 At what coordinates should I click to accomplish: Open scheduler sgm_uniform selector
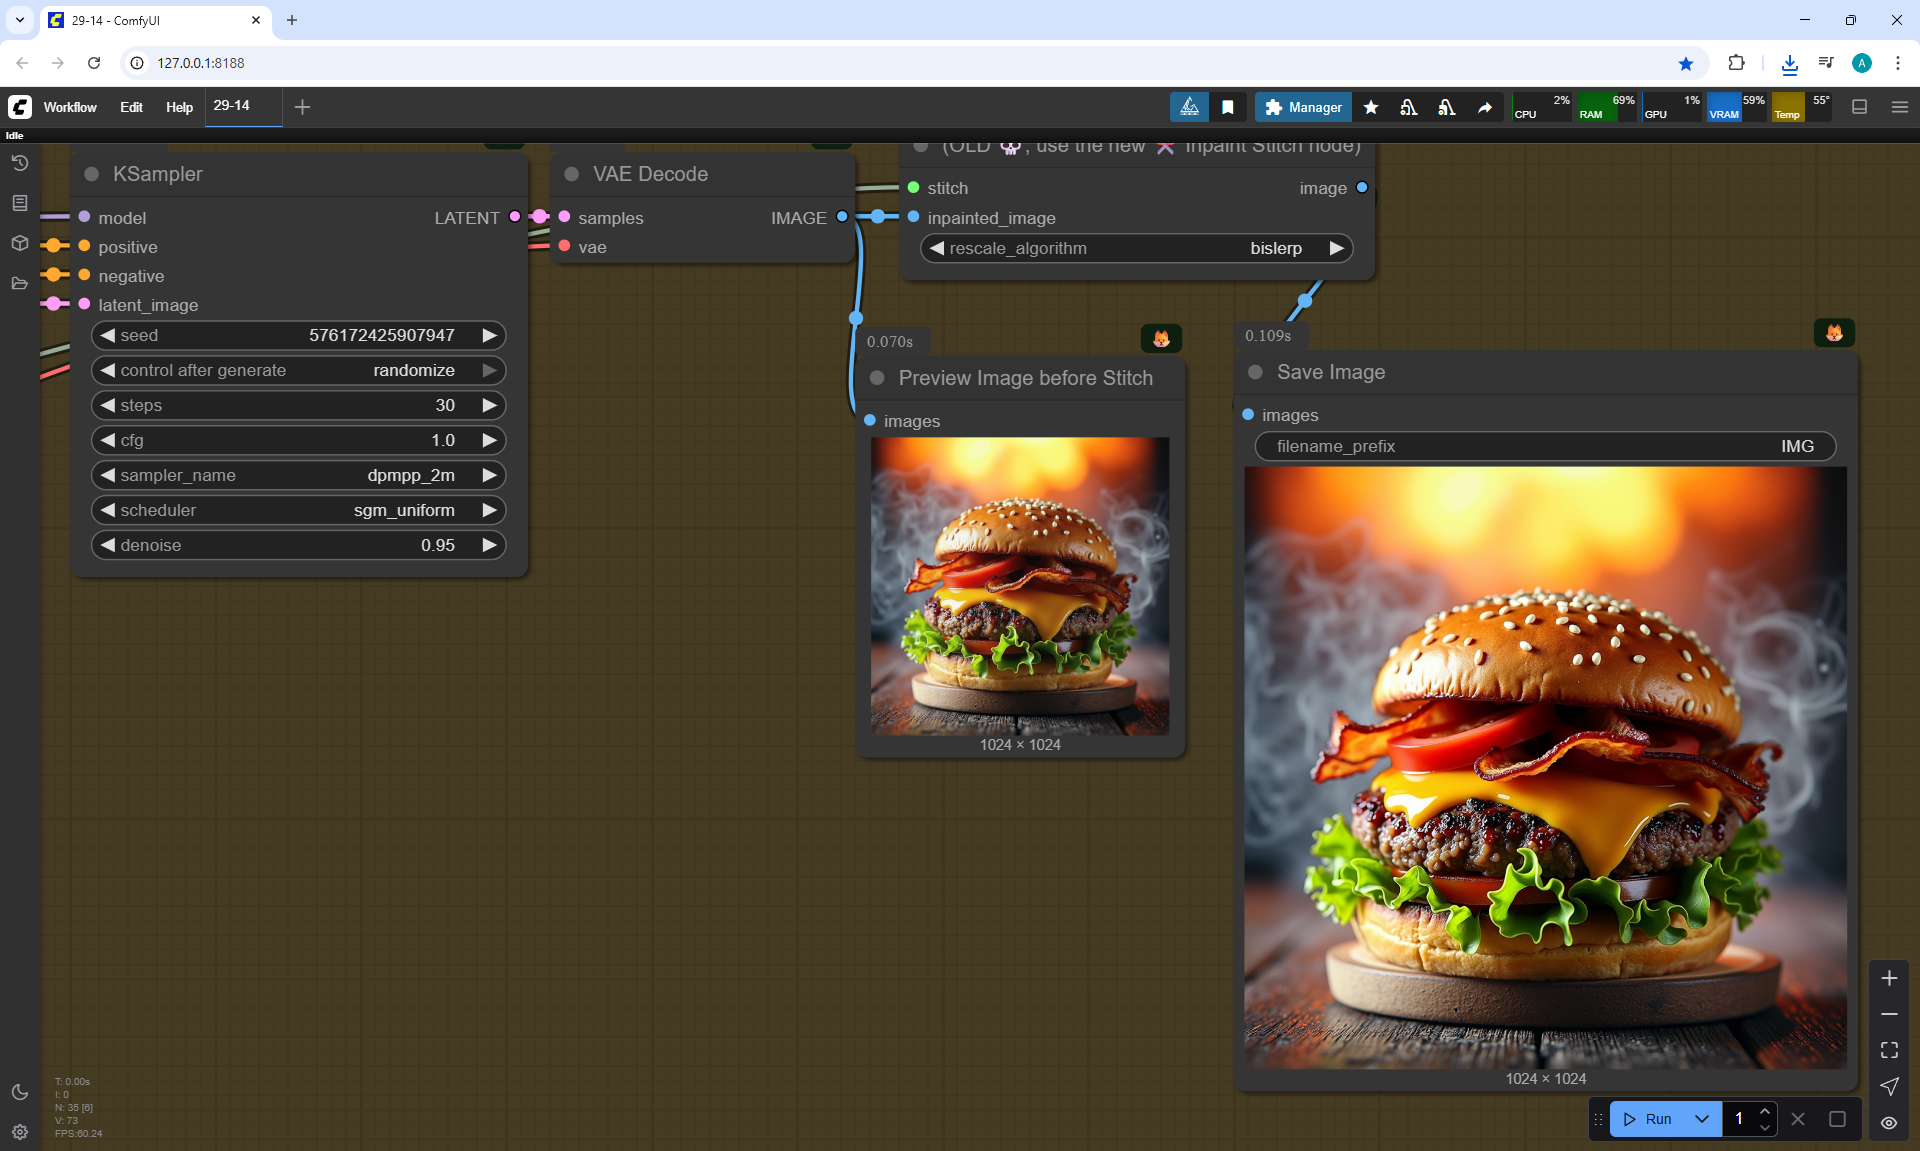(298, 510)
